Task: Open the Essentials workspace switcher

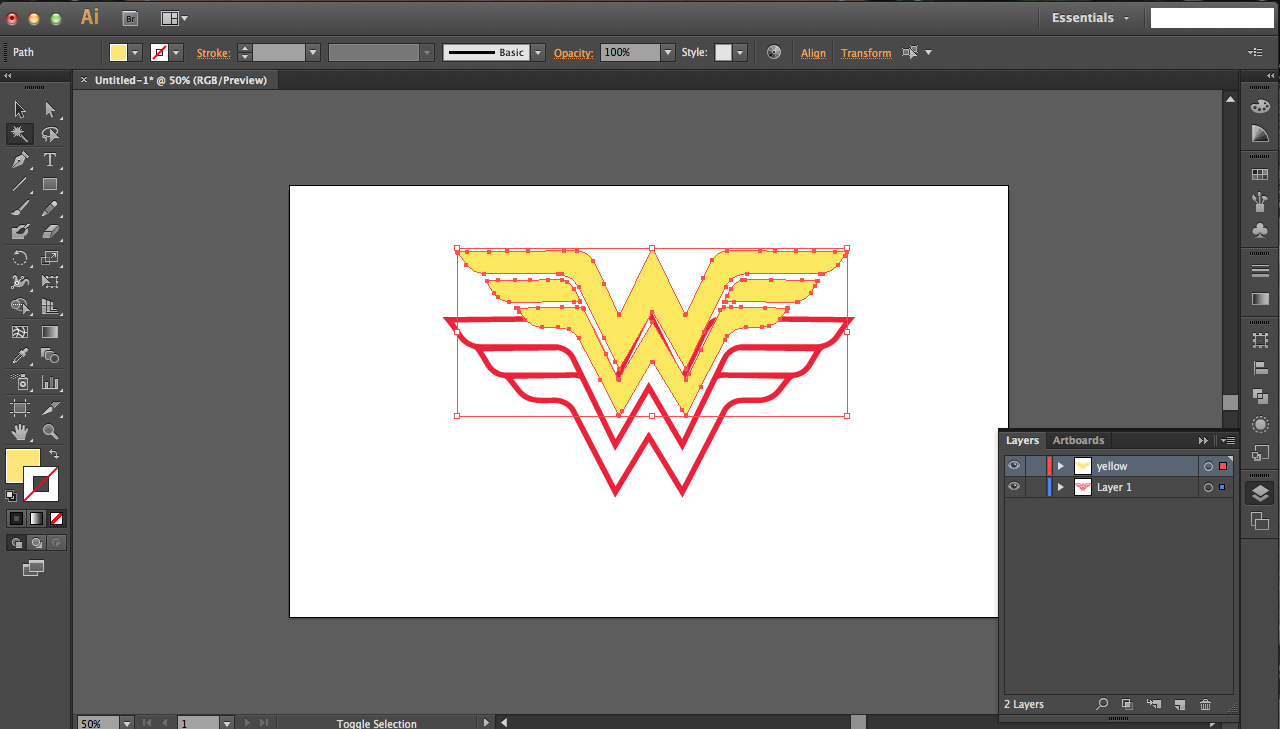Action: (1090, 18)
